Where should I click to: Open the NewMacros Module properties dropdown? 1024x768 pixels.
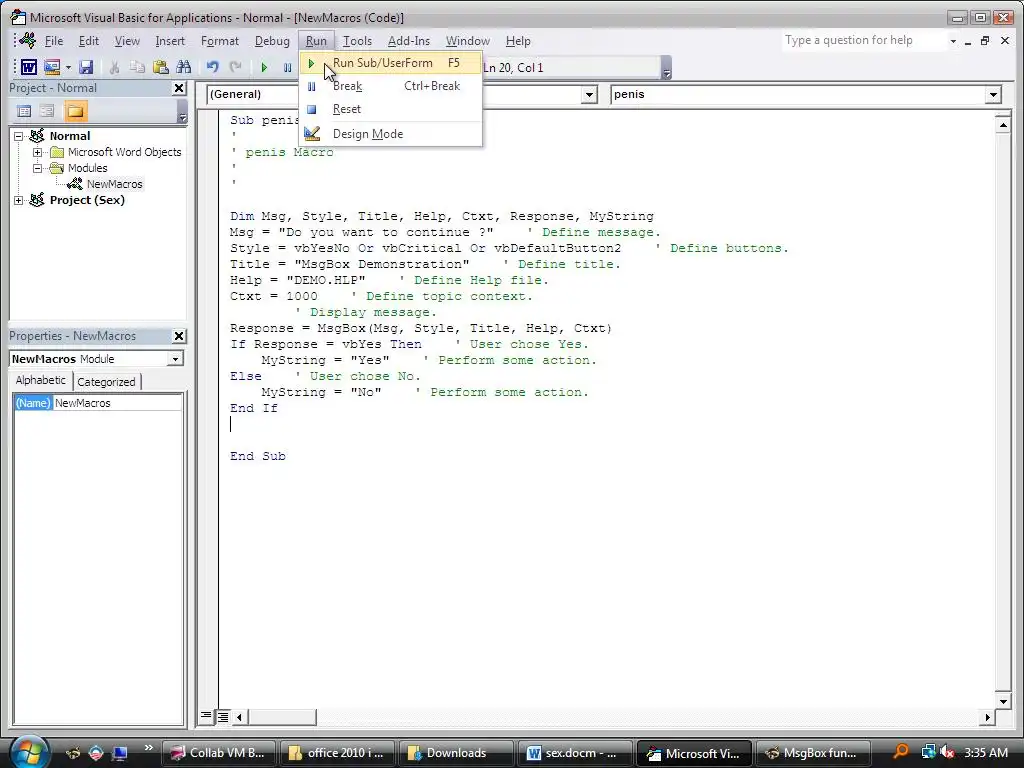pyautogui.click(x=175, y=359)
